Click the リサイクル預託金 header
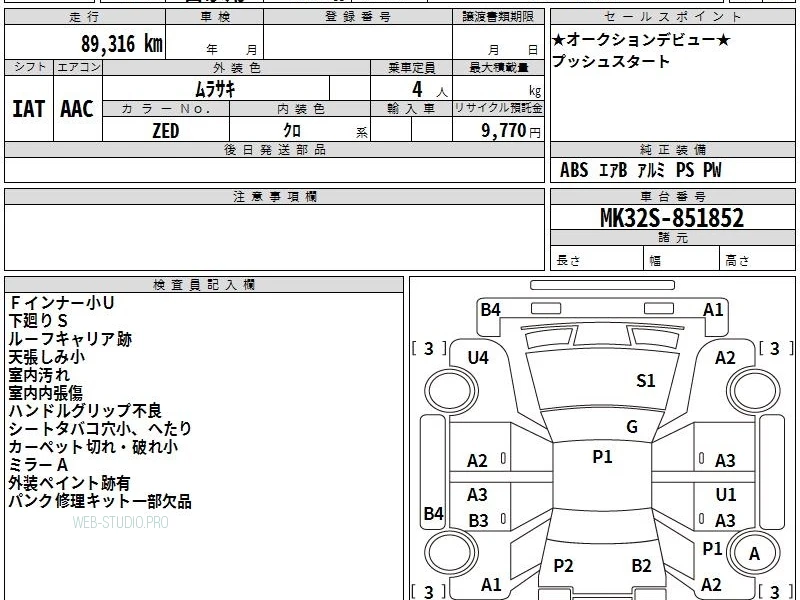 coord(498,108)
